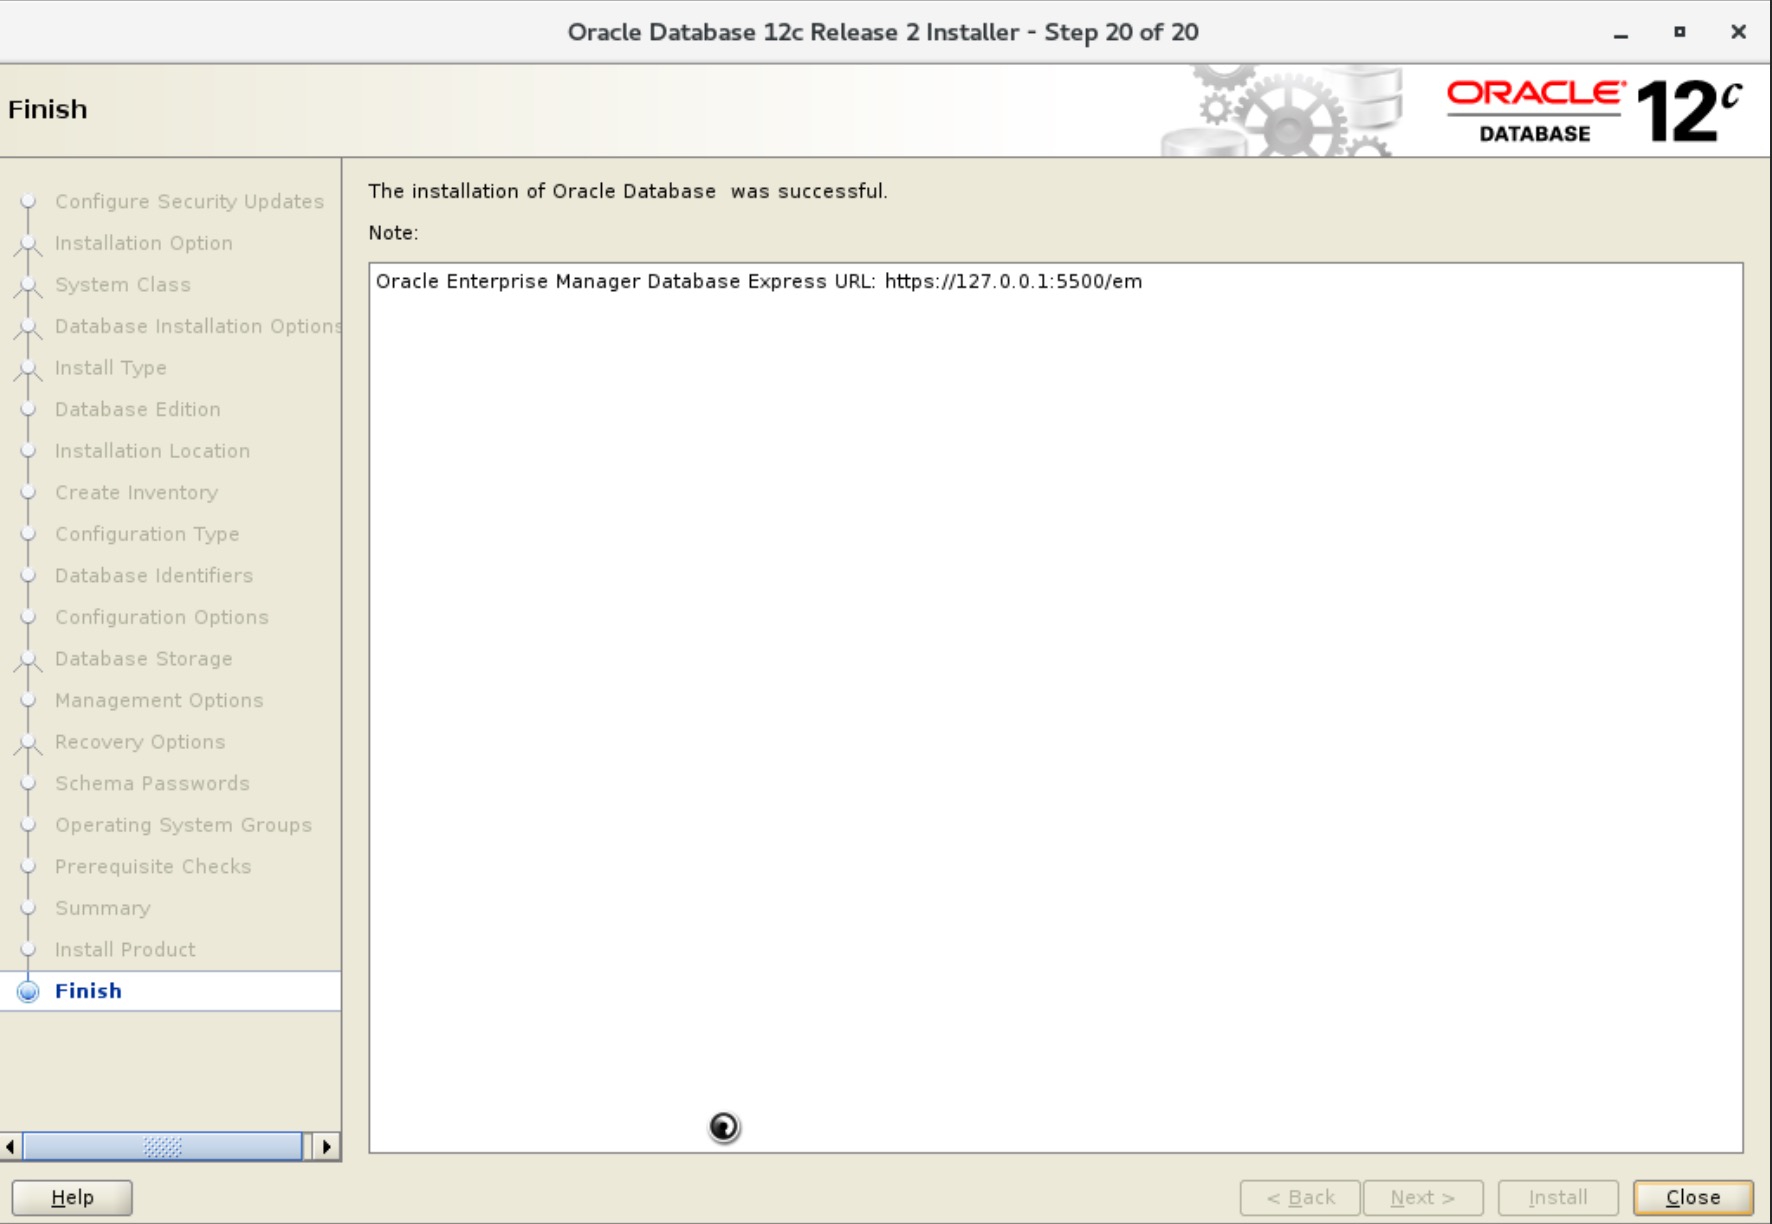Click the Oracle 12c Database logo

(1594, 111)
